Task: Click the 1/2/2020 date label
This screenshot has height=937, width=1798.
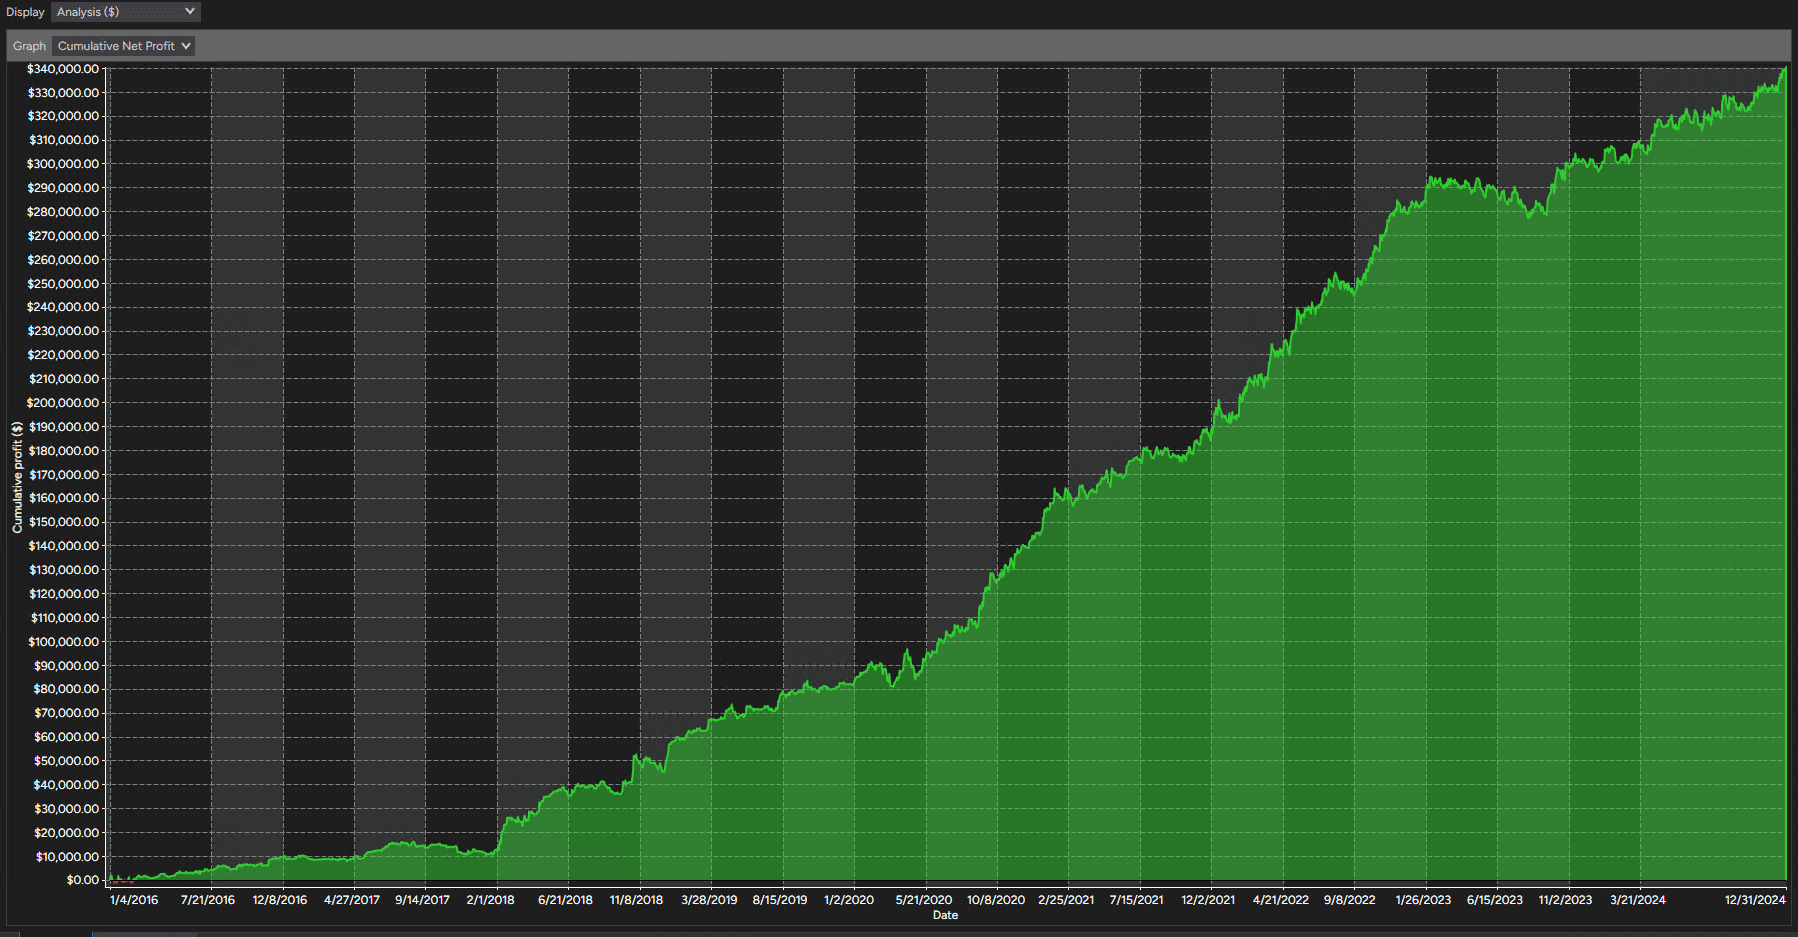Action: [x=849, y=900]
